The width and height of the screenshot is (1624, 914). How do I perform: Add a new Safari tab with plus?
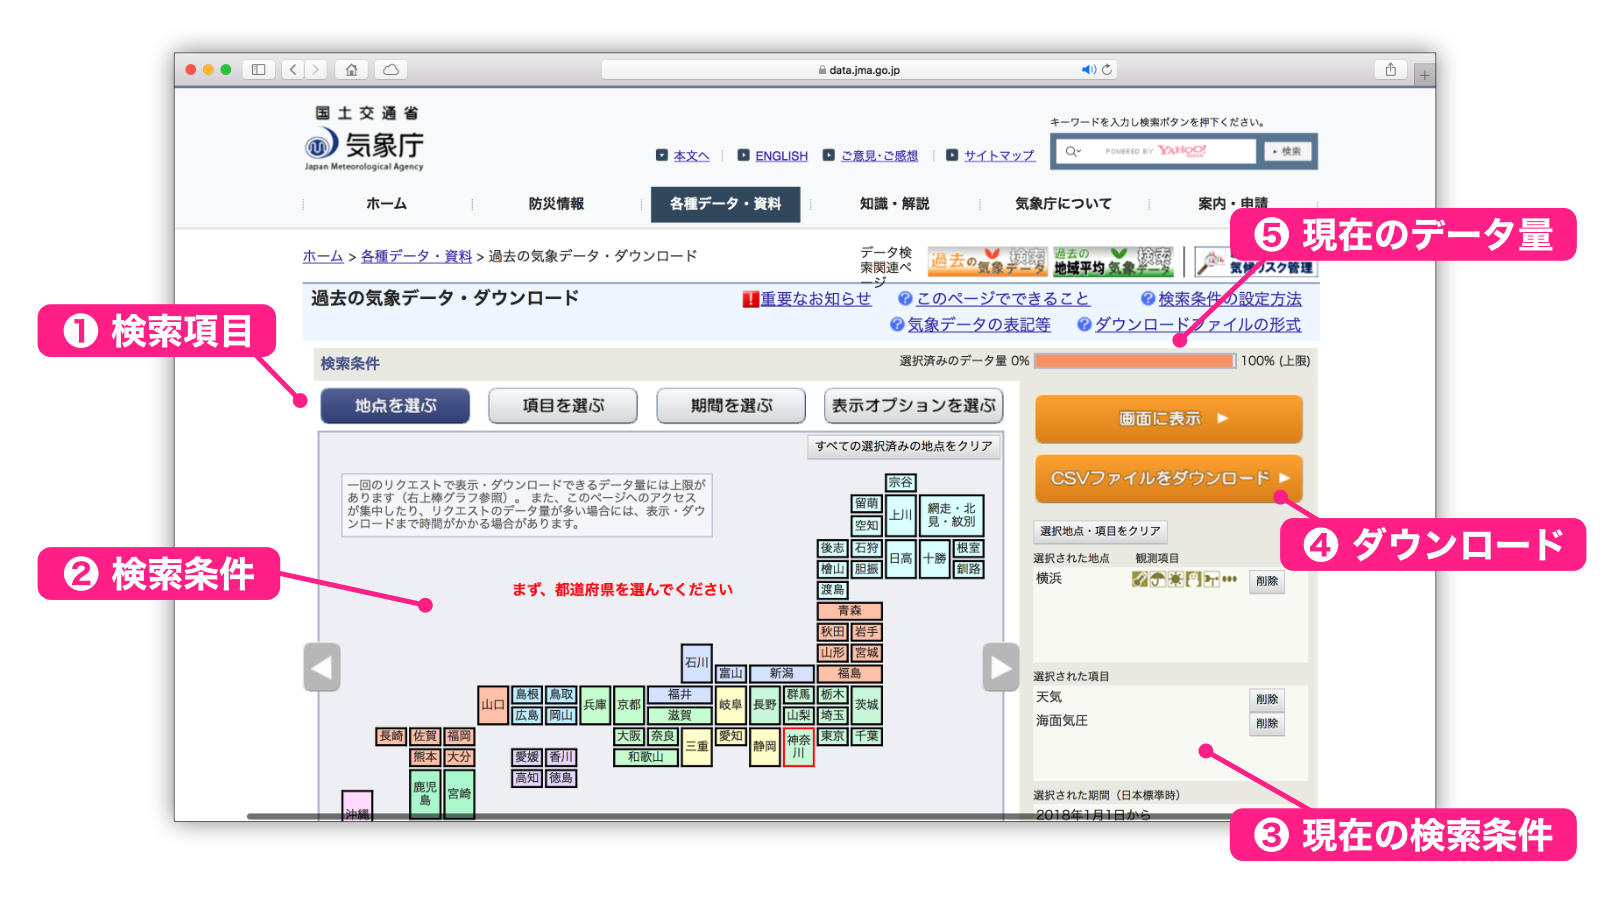tap(1424, 74)
